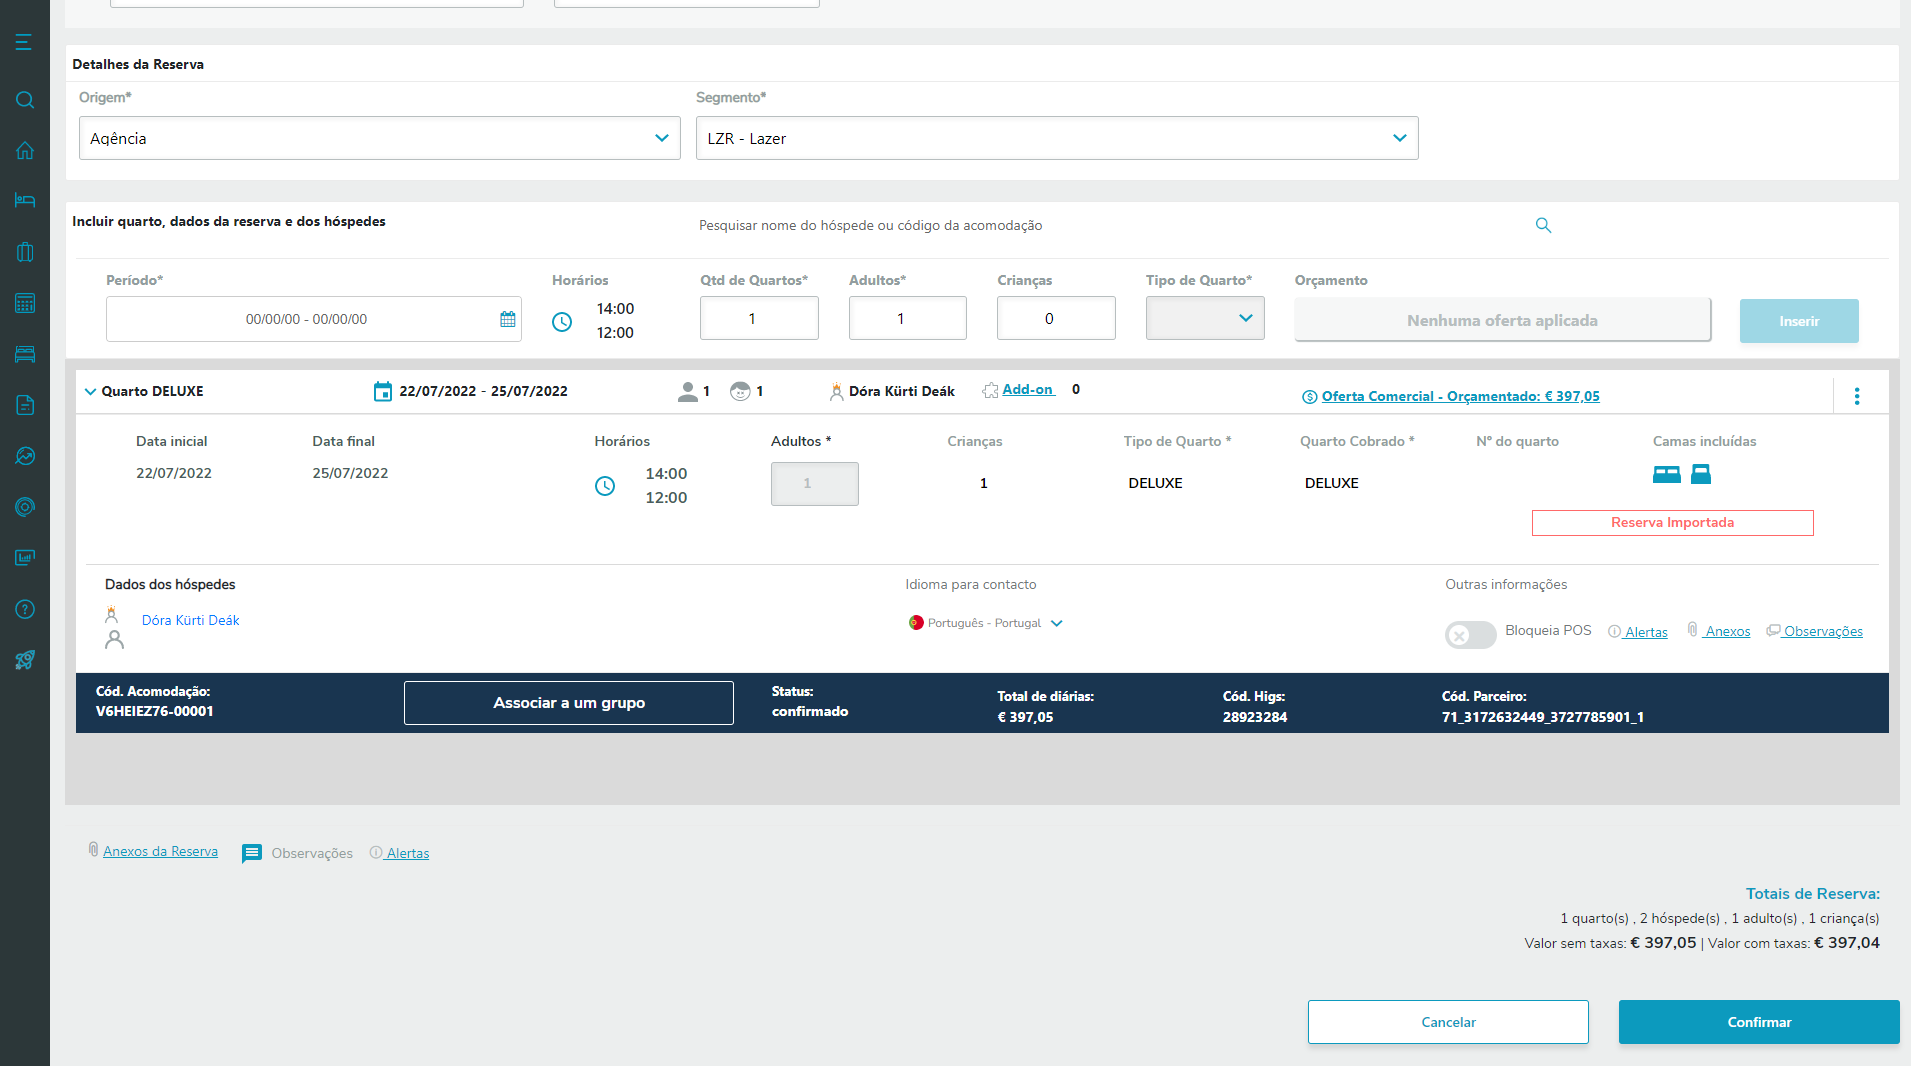Click the hamburger menu icon in sidebar
Viewport: 1911px width, 1066px height.
(x=24, y=42)
